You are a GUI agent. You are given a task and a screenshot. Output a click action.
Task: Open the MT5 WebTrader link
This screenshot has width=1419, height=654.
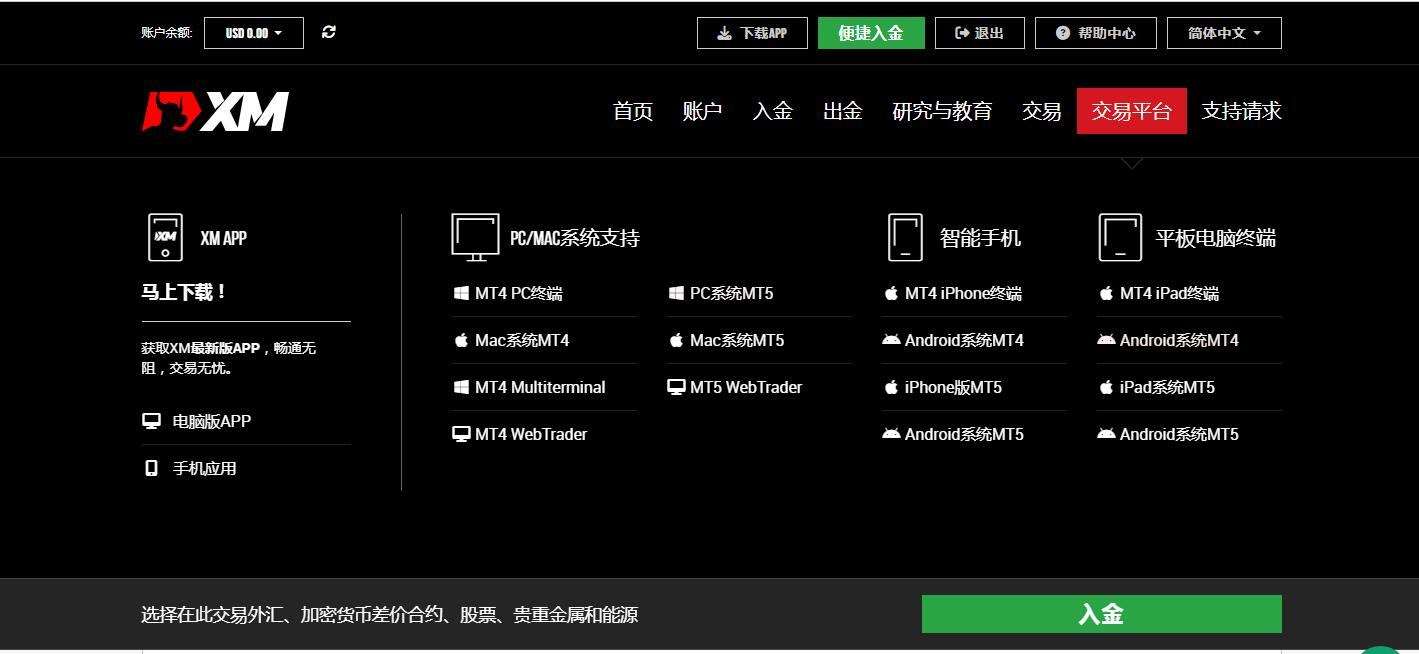(746, 387)
